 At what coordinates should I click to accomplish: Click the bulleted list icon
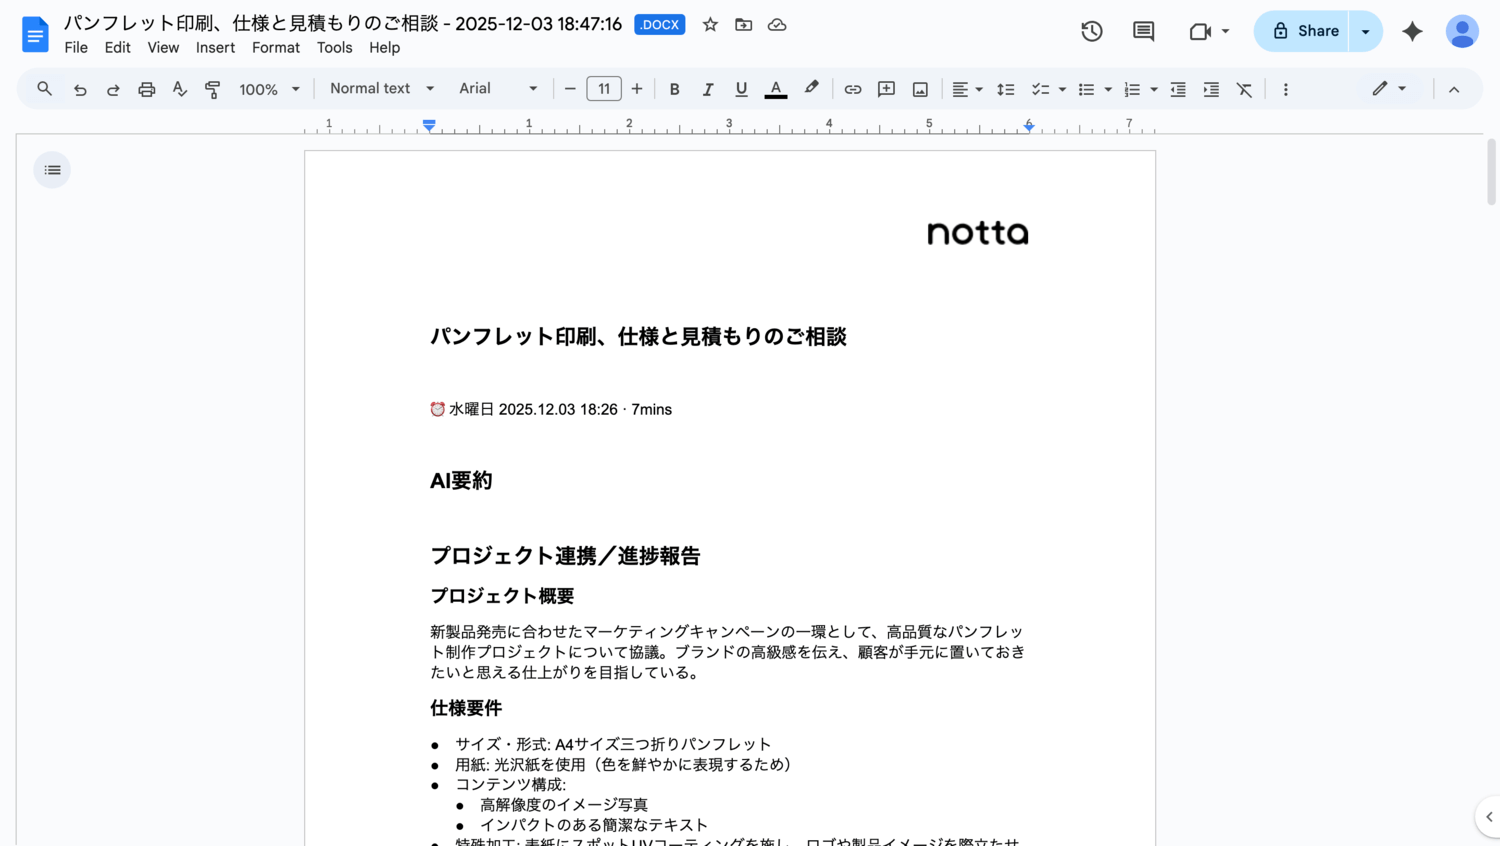click(1086, 89)
